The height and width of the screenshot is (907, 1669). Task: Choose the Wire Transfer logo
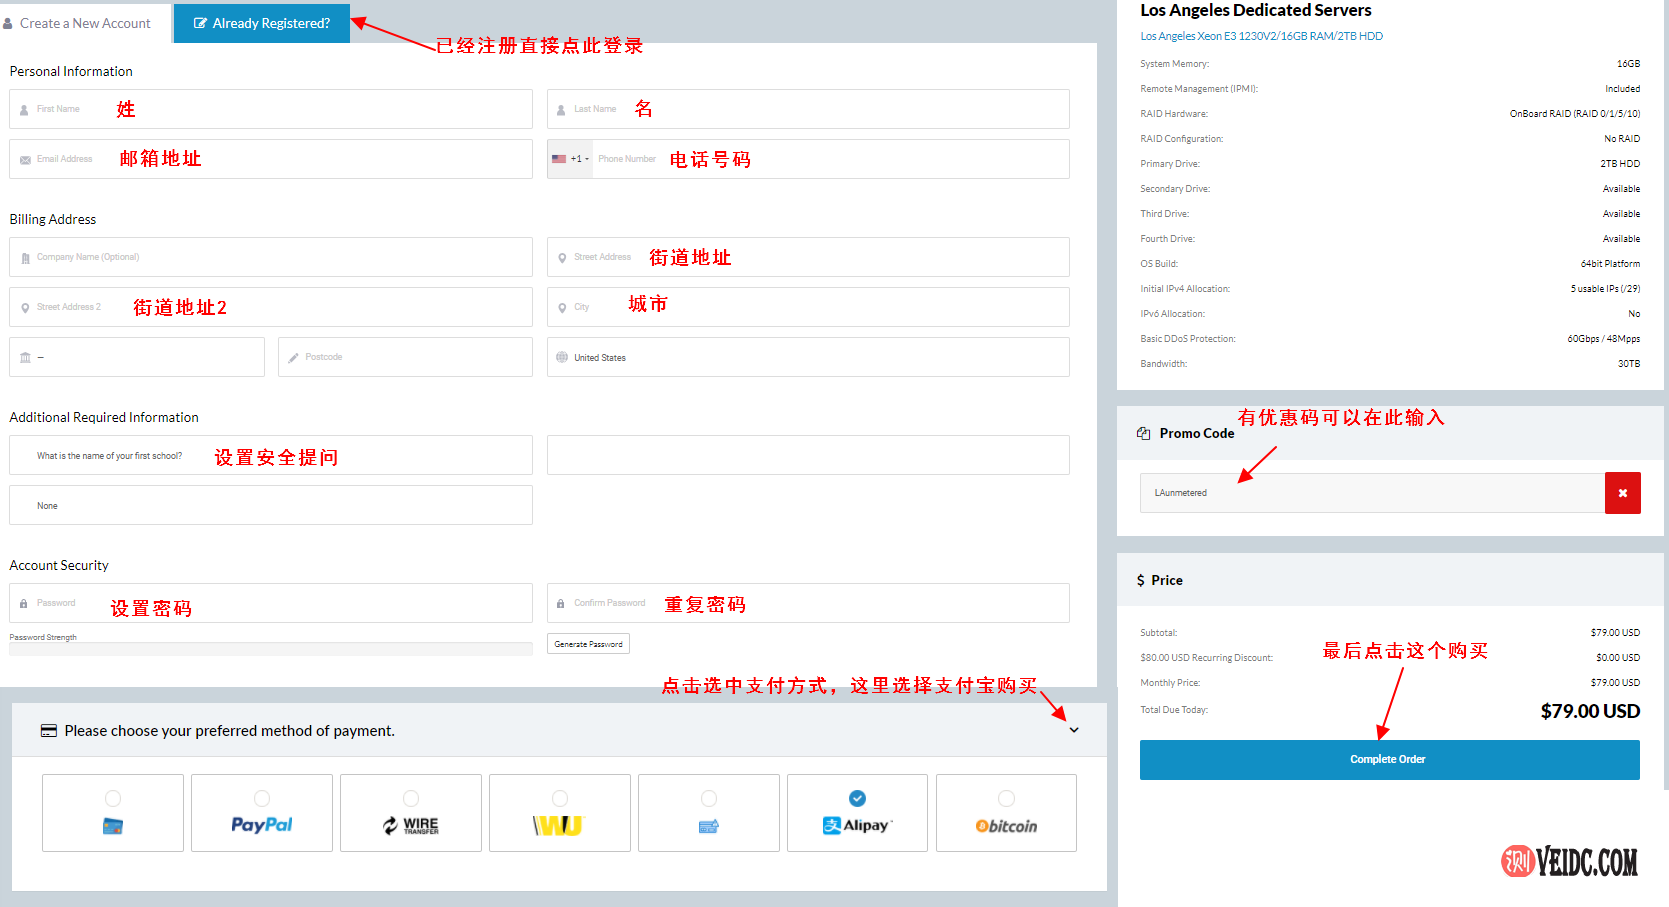[410, 825]
